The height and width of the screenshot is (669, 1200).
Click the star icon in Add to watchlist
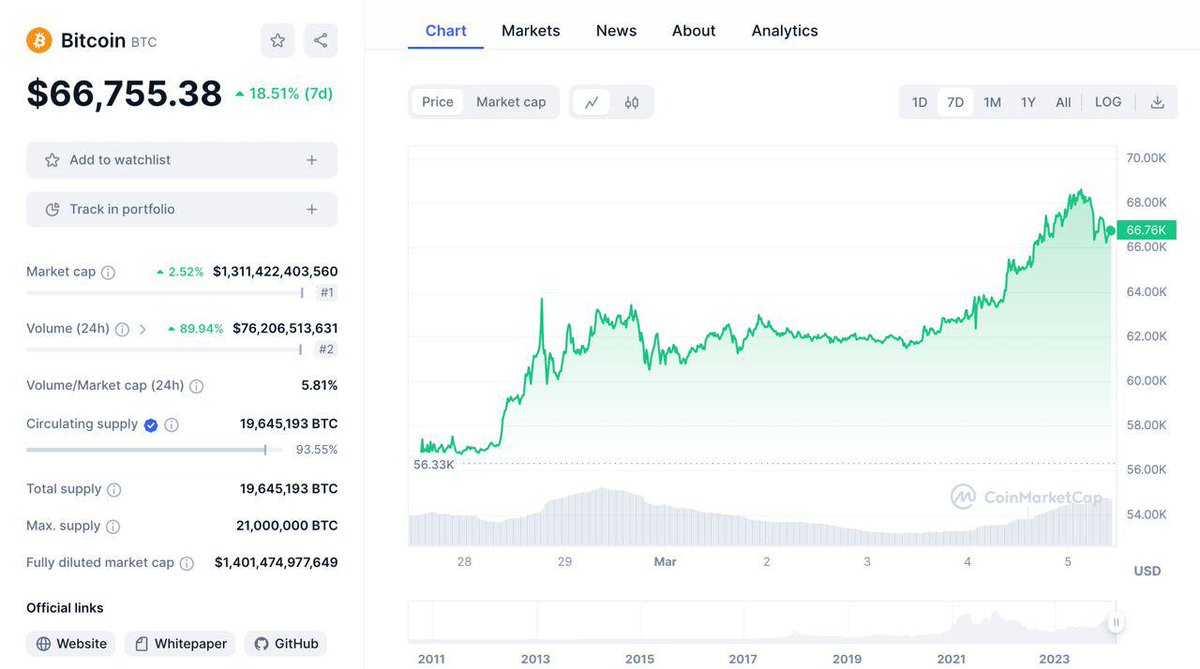click(x=52, y=160)
